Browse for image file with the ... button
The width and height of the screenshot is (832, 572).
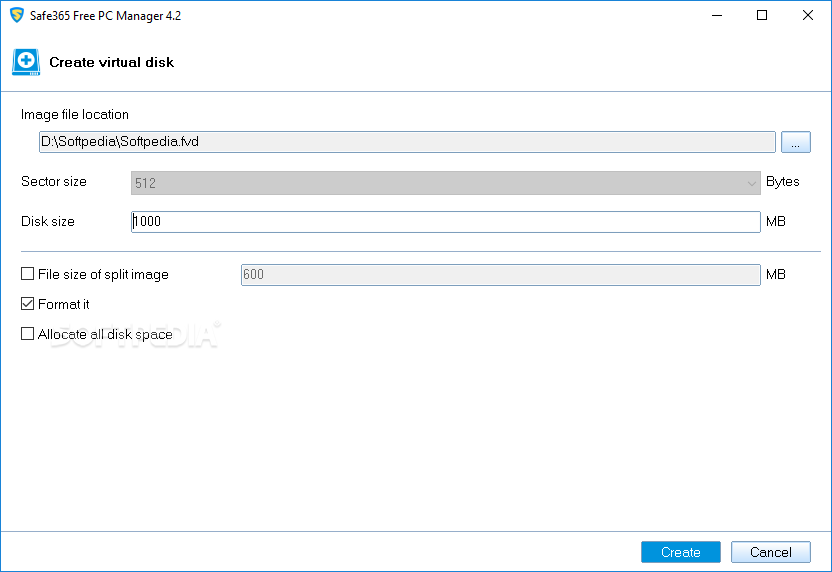tap(795, 142)
